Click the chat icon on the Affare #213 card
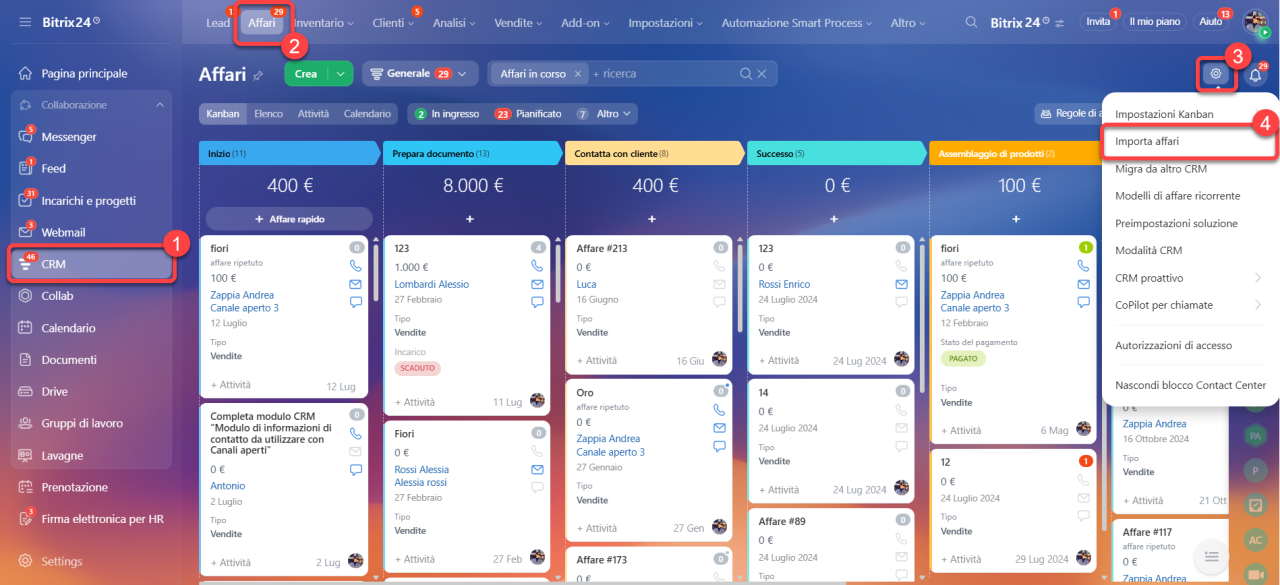Viewport: 1280px width, 585px height. pos(721,302)
